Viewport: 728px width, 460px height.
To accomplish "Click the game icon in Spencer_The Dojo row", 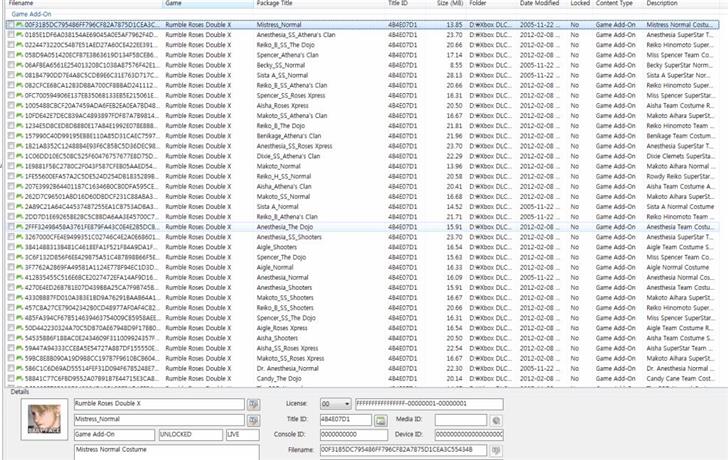I will tap(20, 257).
